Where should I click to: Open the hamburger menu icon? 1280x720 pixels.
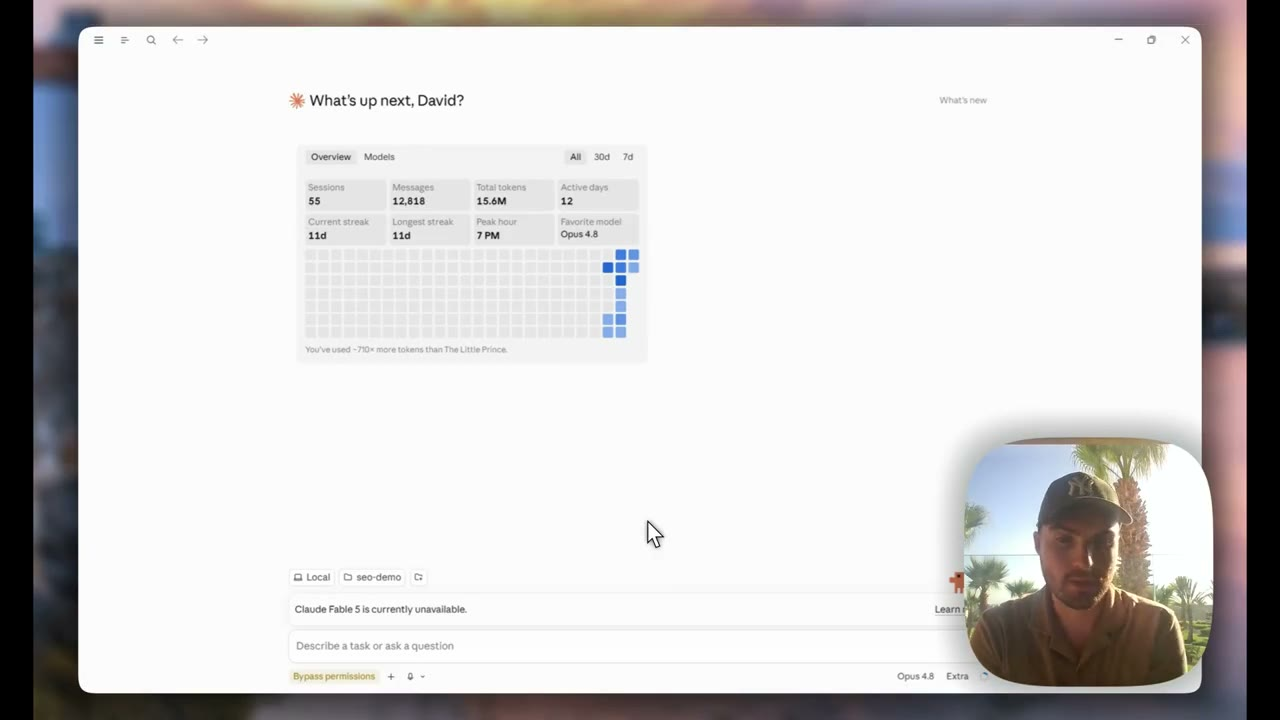click(x=98, y=40)
